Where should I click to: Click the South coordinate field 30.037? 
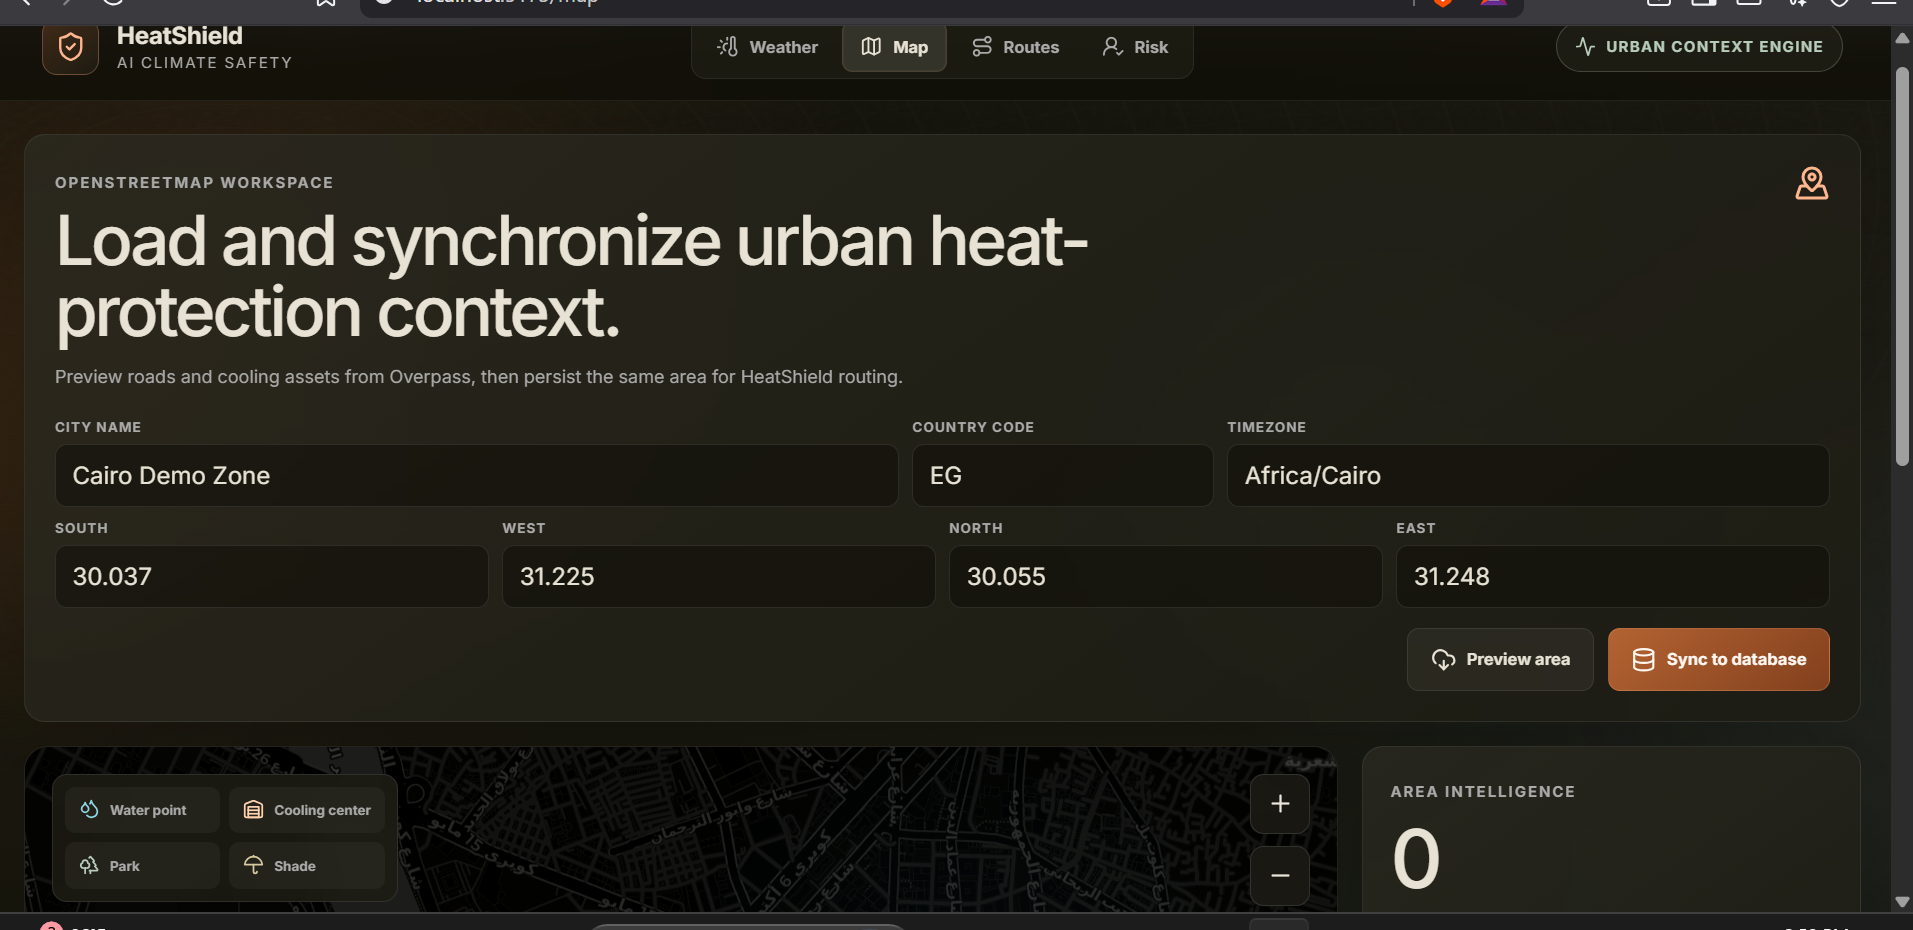point(271,576)
